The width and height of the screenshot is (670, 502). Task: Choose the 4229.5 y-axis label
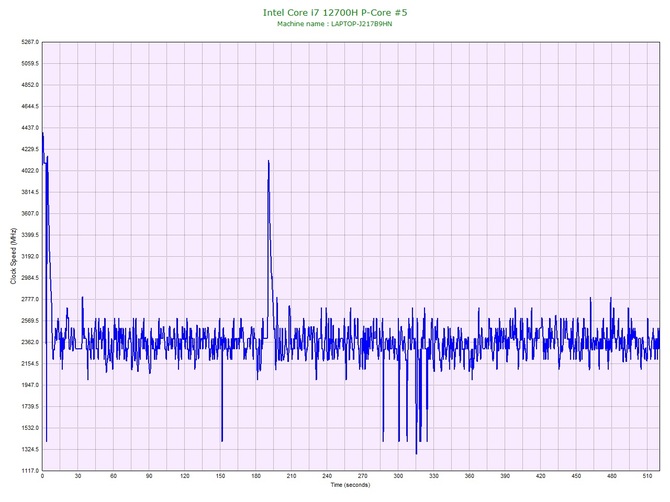coord(30,150)
